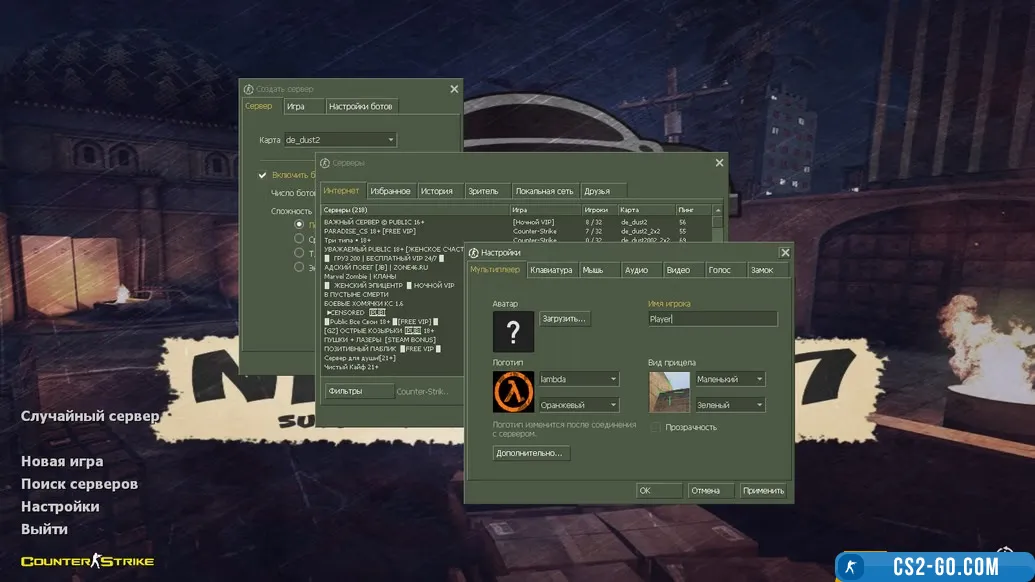Click the question mark avatar image
The image size is (1035, 582).
click(x=513, y=331)
